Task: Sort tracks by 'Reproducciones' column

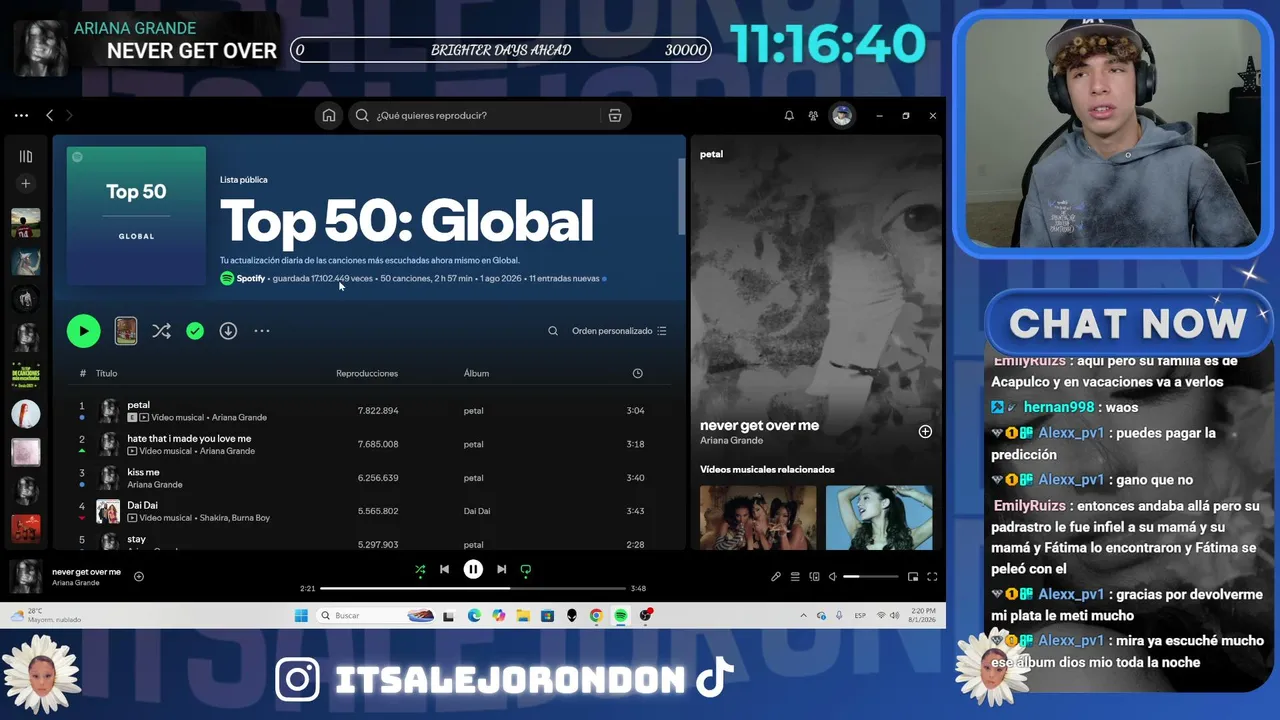Action: point(367,374)
